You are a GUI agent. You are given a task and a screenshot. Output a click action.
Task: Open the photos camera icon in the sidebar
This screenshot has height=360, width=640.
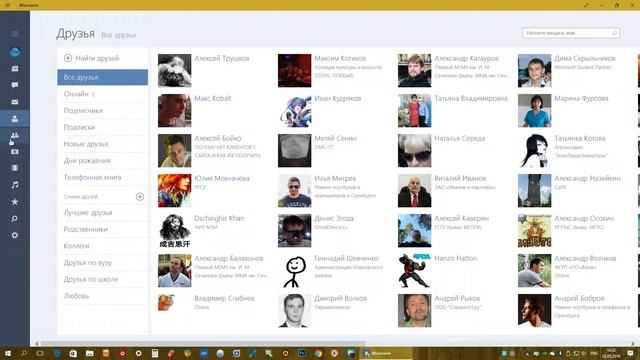click(15, 151)
